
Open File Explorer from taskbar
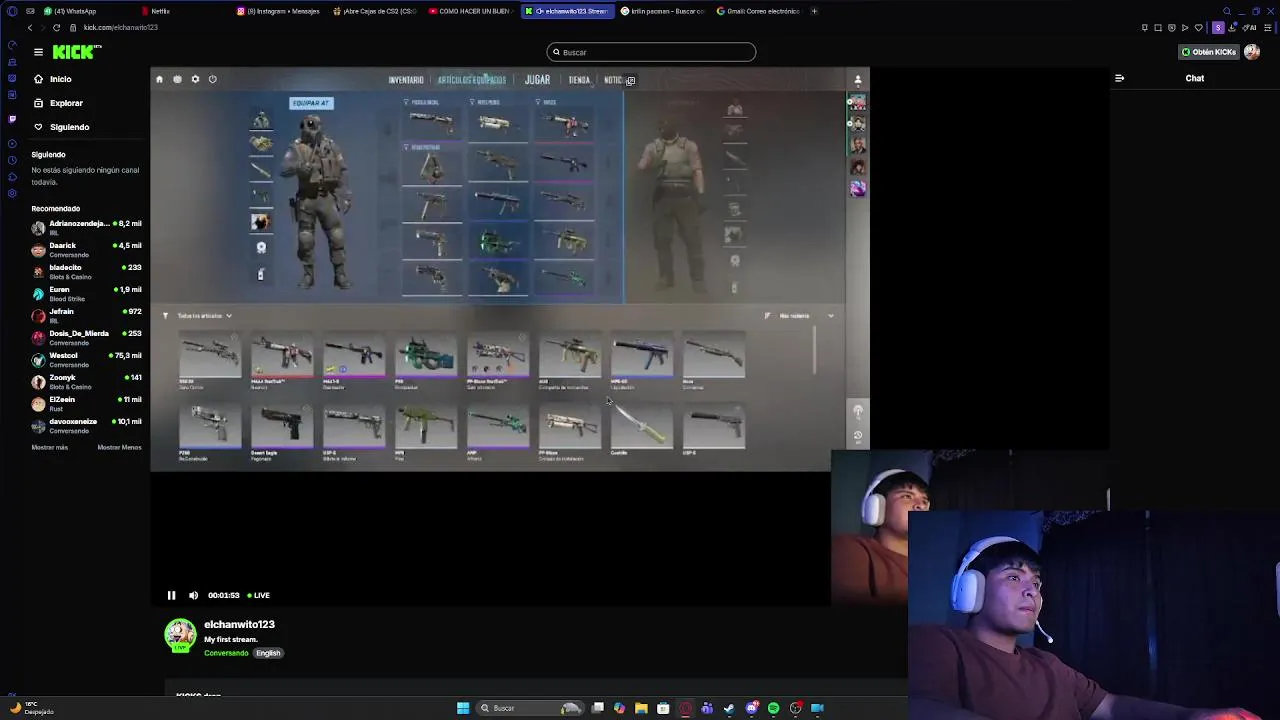[x=641, y=708]
